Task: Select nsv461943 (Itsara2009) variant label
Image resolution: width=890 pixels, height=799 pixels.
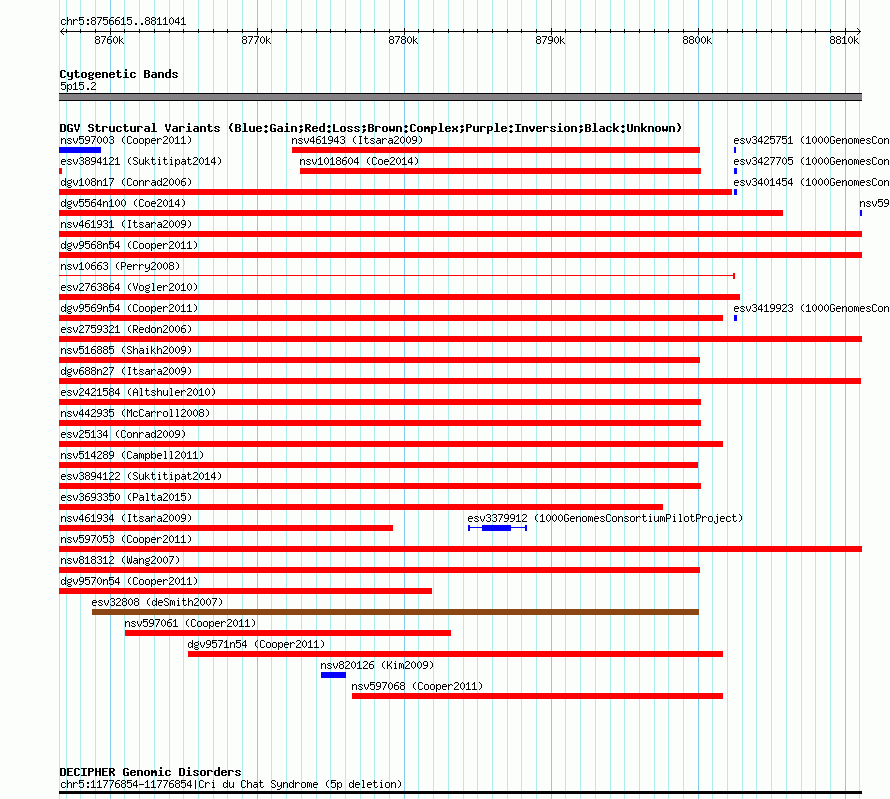Action: tap(357, 140)
